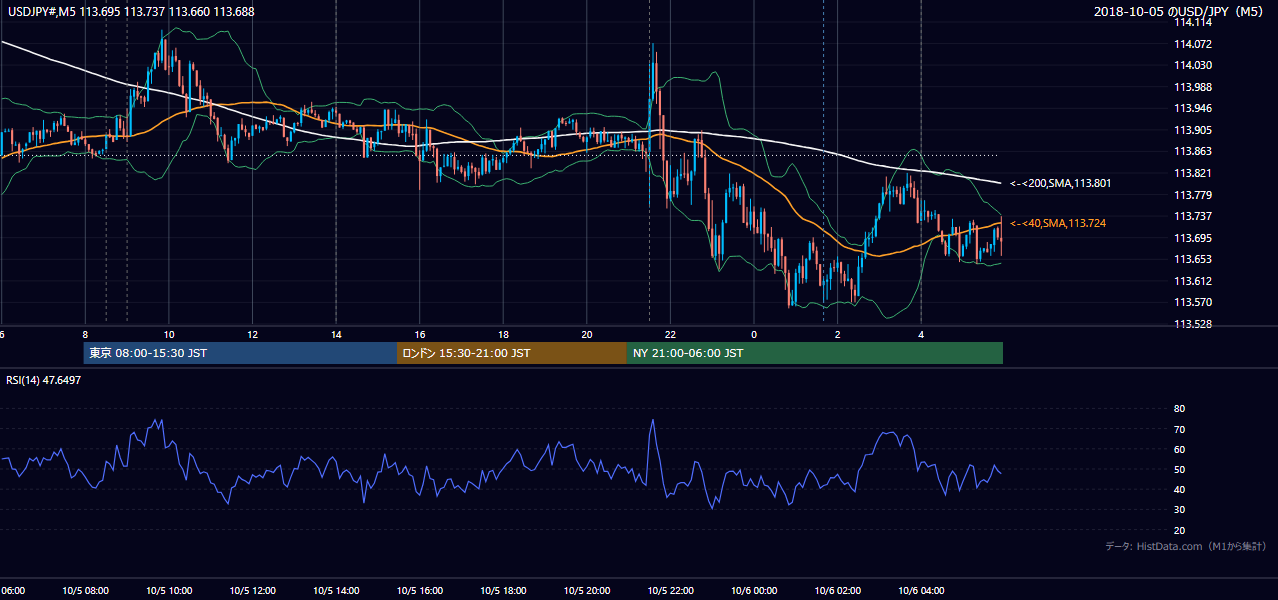Click hour tick 2 under price chart
This screenshot has width=1278, height=600.
837,335
